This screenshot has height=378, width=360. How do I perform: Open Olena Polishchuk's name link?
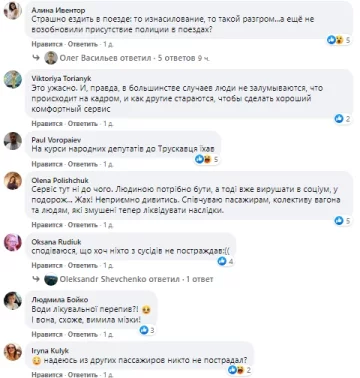pyautogui.click(x=60, y=181)
